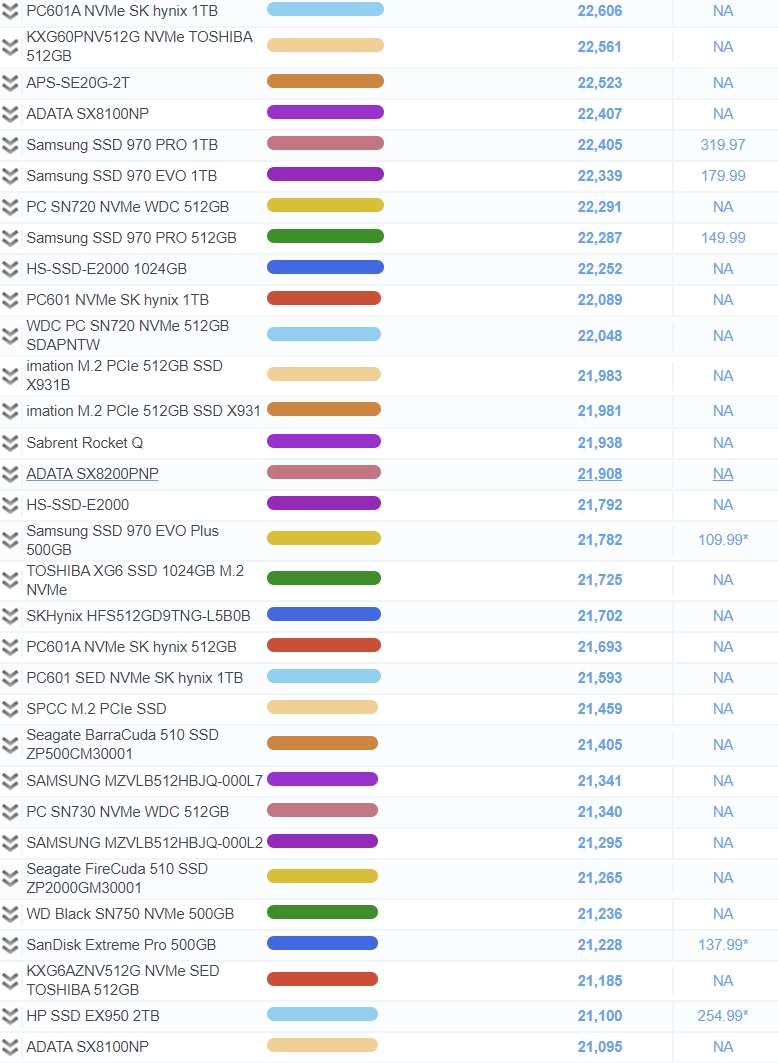Image resolution: width=778 pixels, height=1063 pixels.
Task: Expand the APS-SE20G-2T row chevron
Action: tap(9, 83)
